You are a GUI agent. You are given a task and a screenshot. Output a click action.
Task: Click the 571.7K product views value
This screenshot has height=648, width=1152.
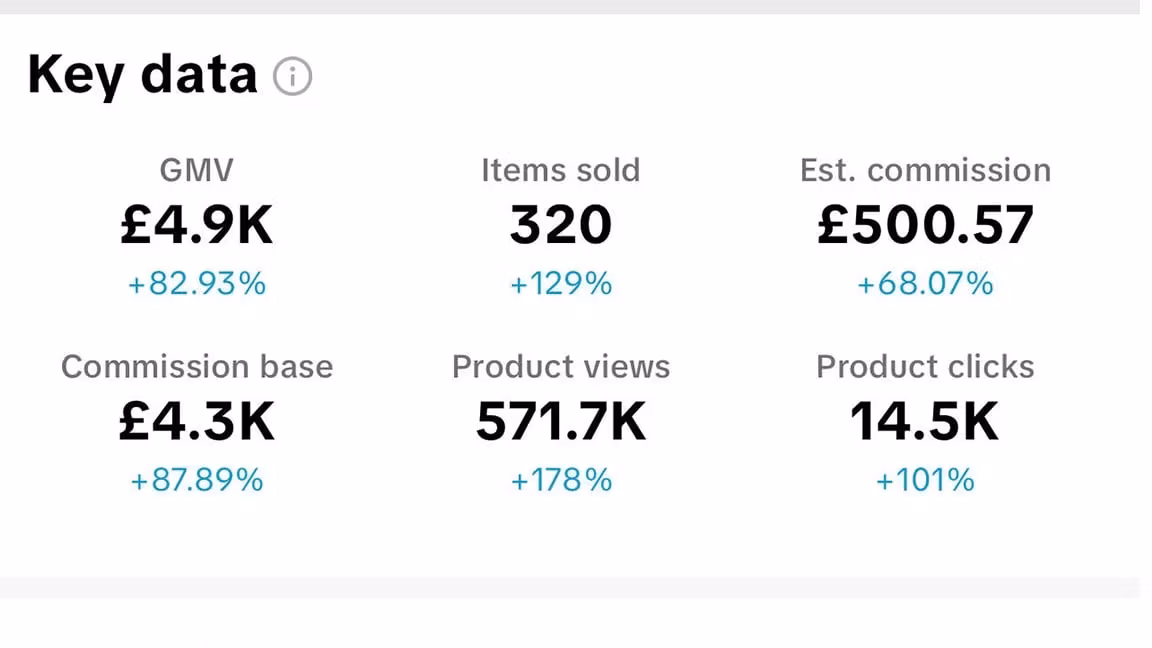(560, 422)
